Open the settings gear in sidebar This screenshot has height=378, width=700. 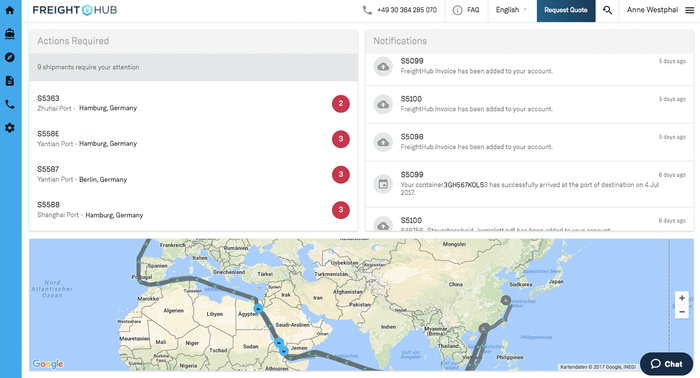pos(9,128)
